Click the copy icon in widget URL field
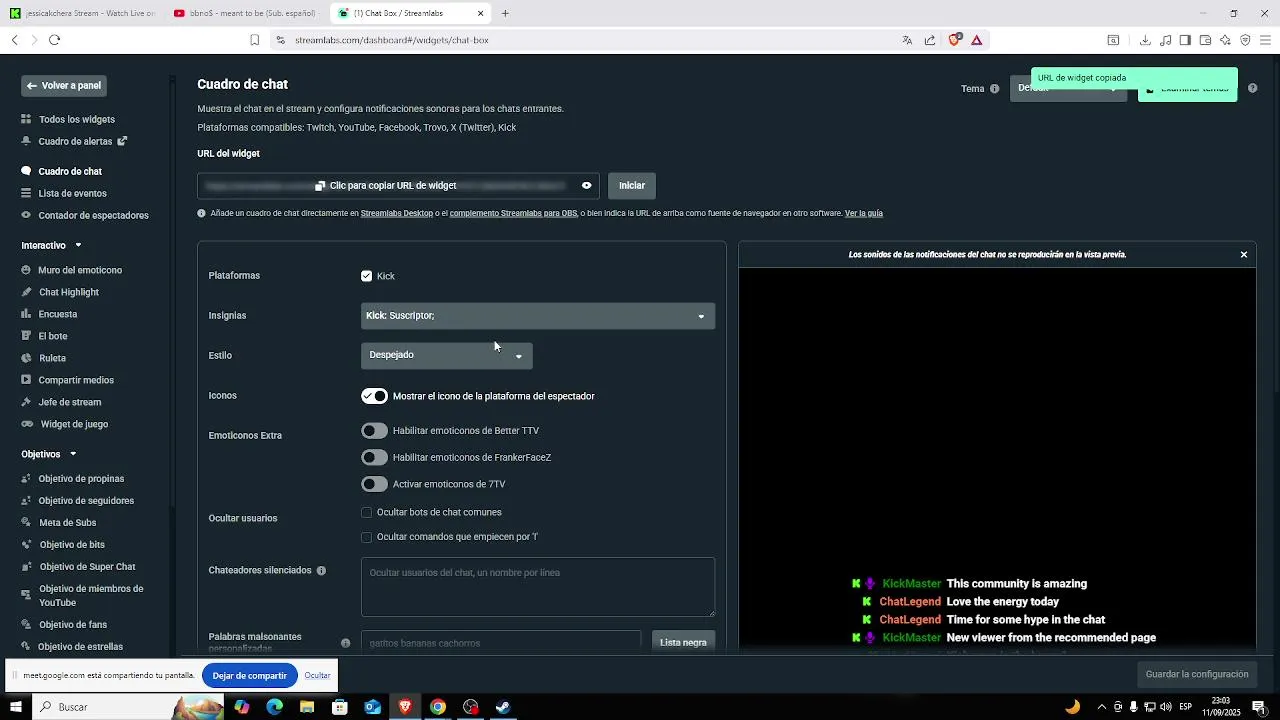 [320, 186]
